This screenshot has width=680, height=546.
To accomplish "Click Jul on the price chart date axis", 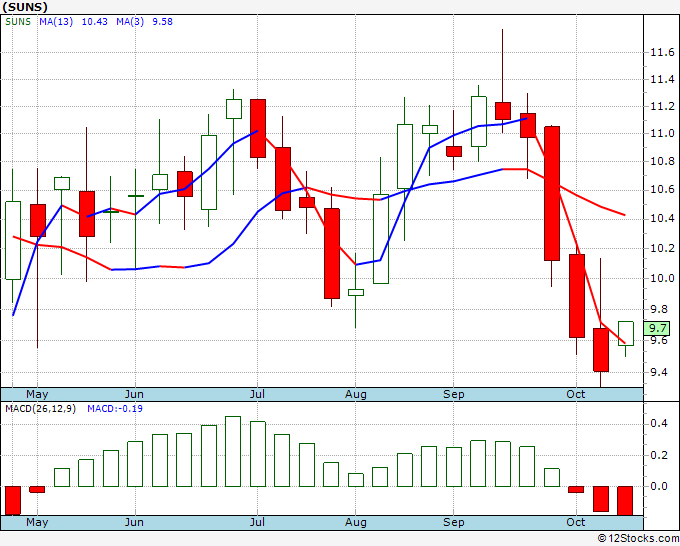I will (257, 394).
